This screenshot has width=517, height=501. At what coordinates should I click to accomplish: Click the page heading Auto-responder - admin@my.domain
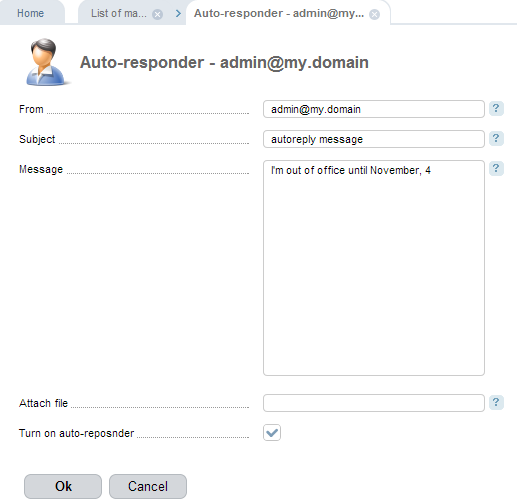pyautogui.click(x=224, y=62)
